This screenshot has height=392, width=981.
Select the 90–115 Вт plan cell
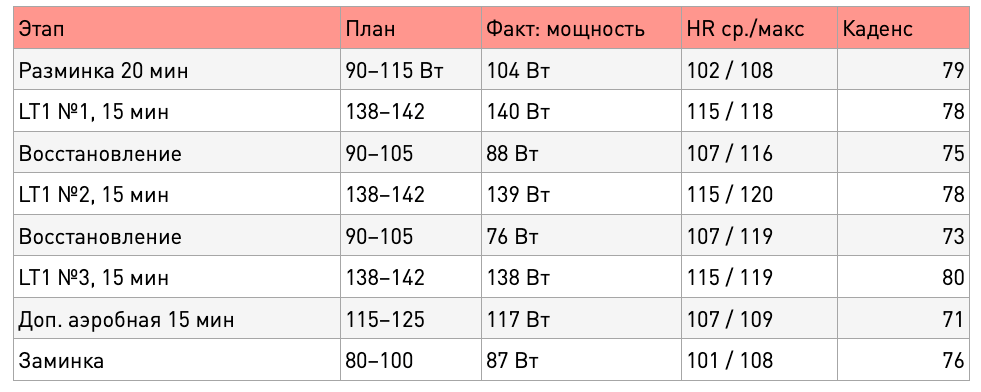411,70
